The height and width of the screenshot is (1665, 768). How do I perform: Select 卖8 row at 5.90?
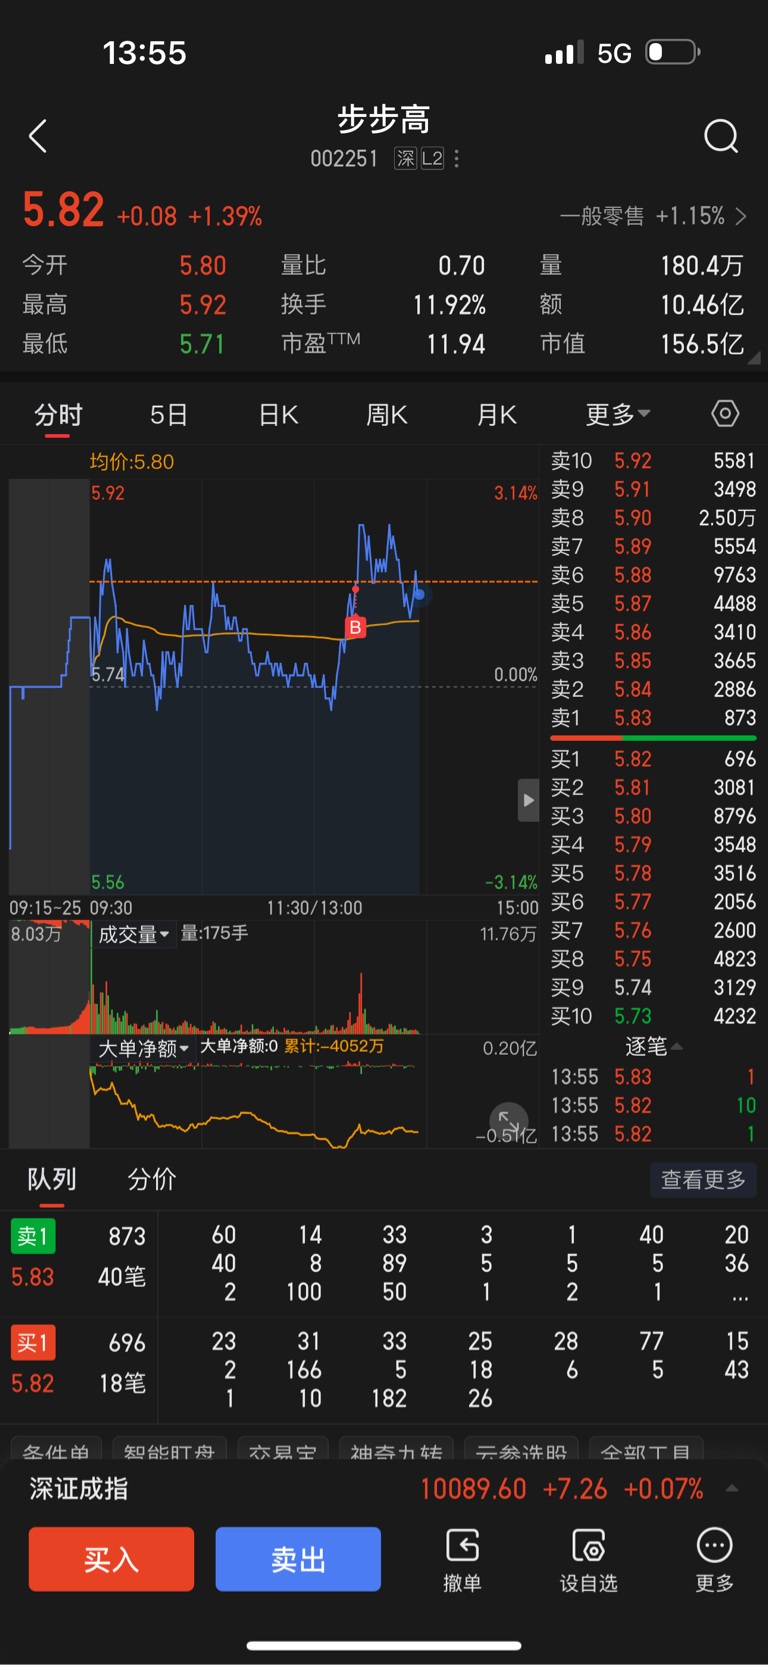click(653, 518)
